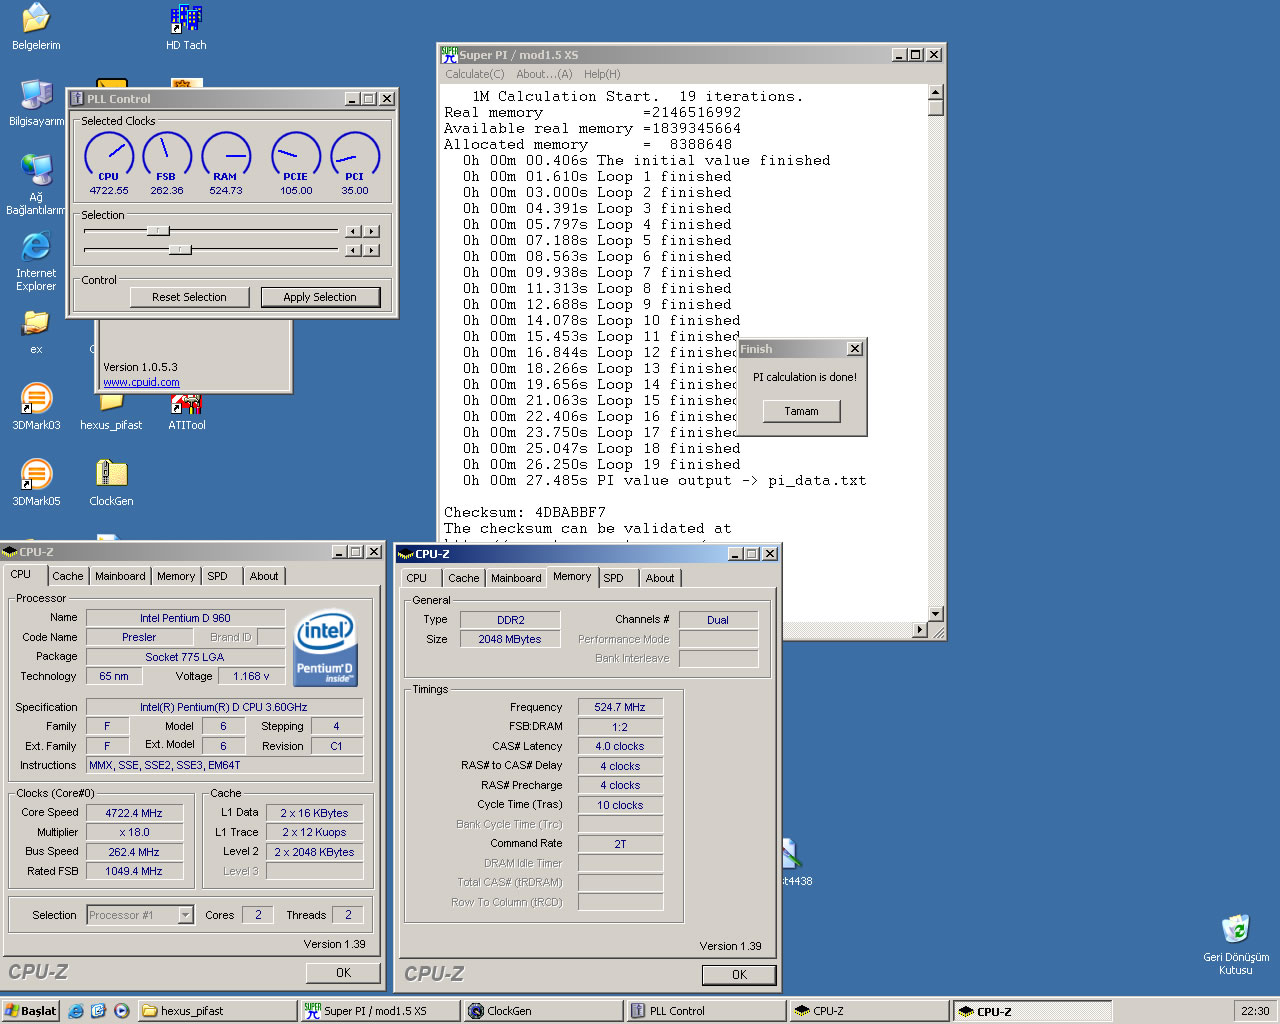Launch ATITool desktop shortcut
The height and width of the screenshot is (1024, 1280).
[187, 413]
